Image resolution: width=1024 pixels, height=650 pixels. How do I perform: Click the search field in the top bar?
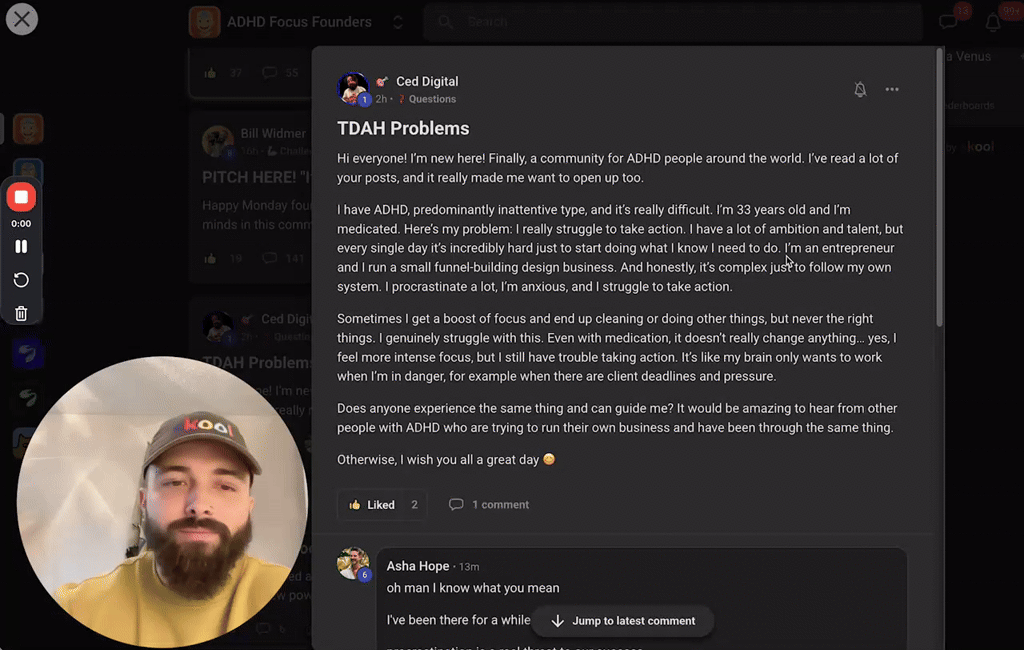[670, 22]
